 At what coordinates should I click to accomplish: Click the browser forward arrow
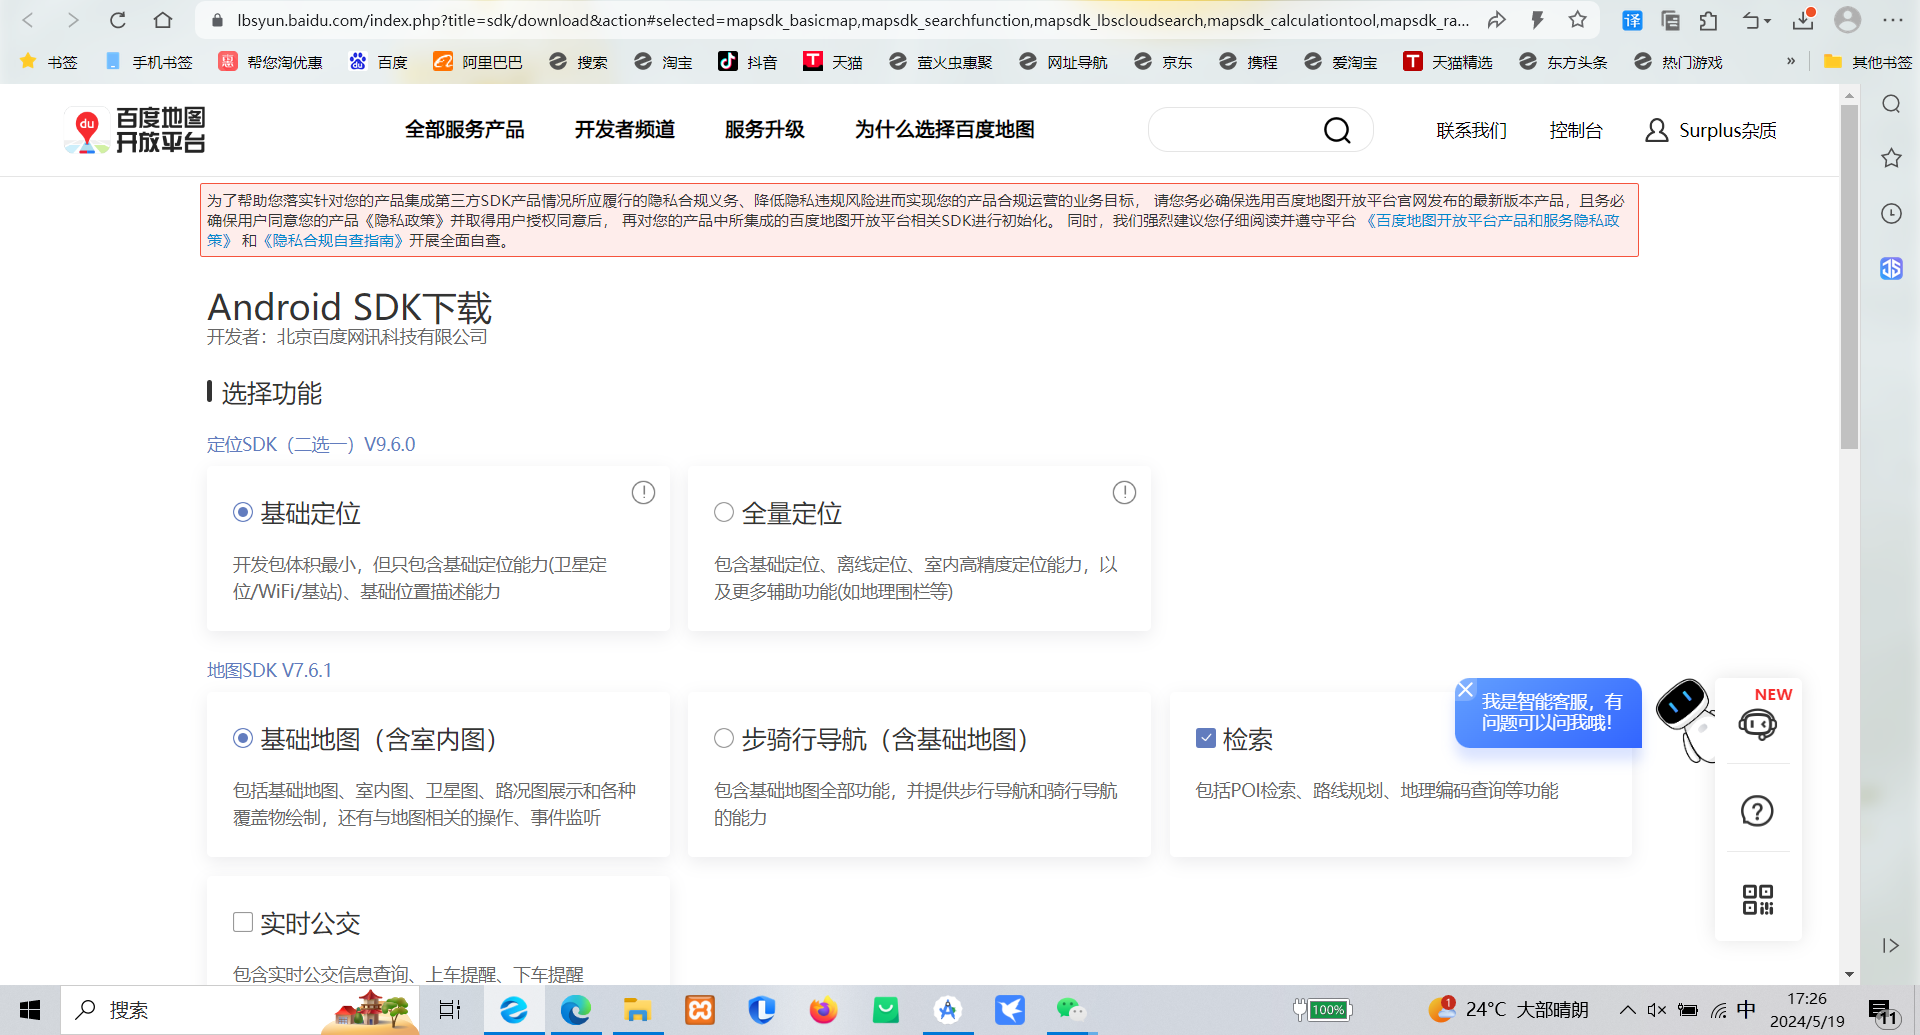click(x=72, y=20)
